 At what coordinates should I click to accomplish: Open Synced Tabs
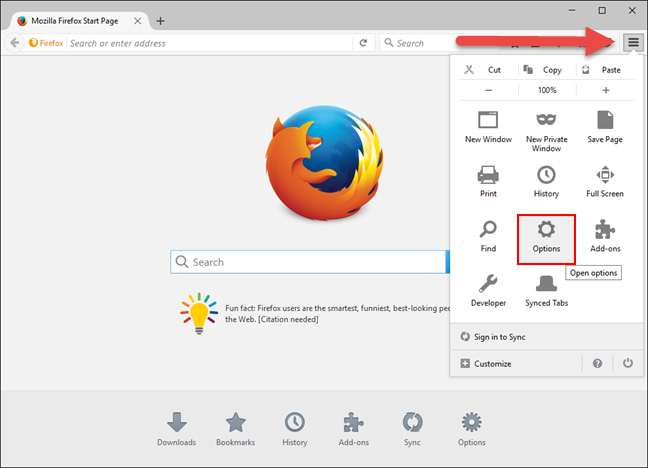tap(546, 291)
